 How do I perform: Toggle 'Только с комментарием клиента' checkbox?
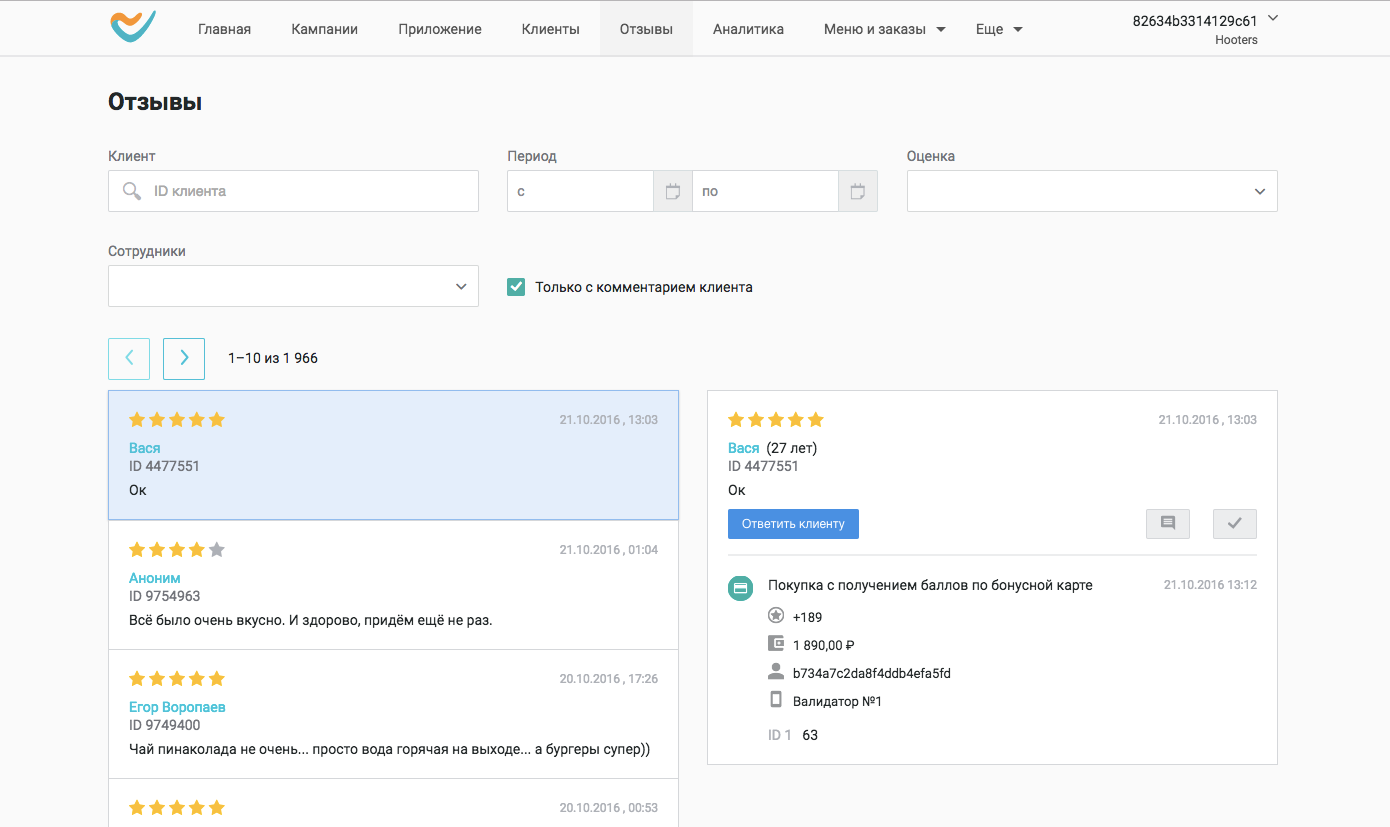[516, 287]
